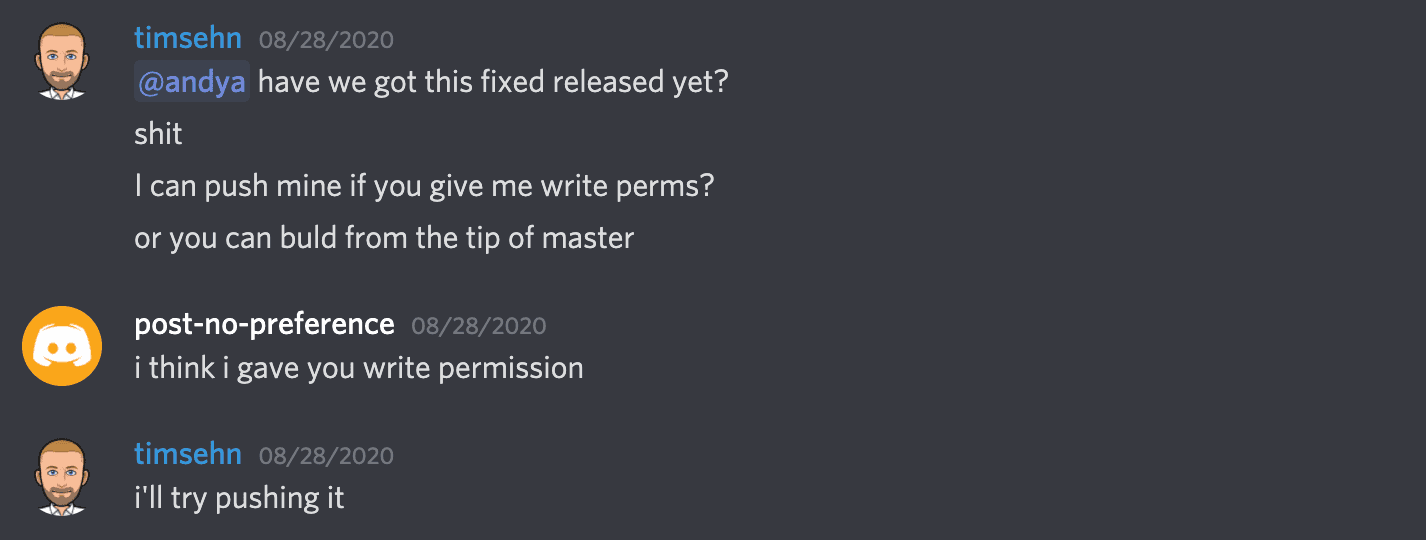Image resolution: width=1426 pixels, height=540 pixels.
Task: Click the timestamp on timsehn's last message
Action: (x=326, y=456)
